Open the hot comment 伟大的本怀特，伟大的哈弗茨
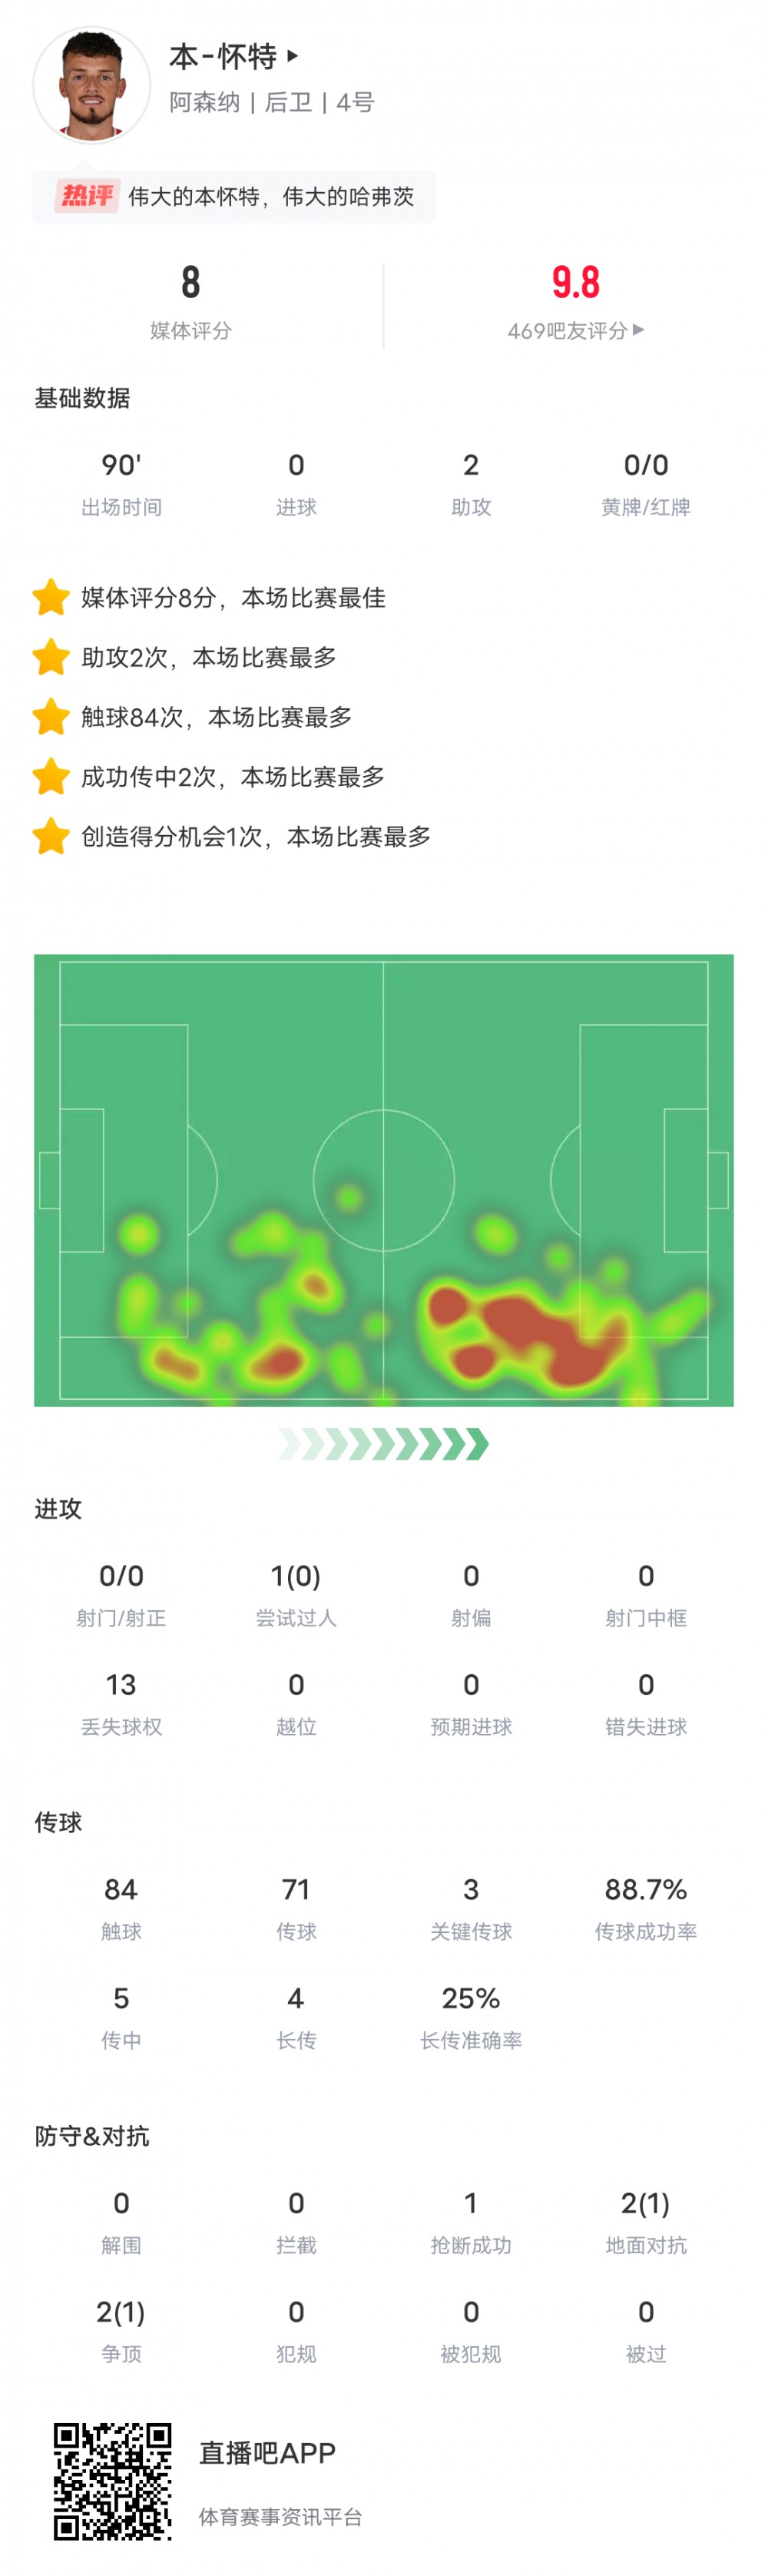 [x=271, y=197]
